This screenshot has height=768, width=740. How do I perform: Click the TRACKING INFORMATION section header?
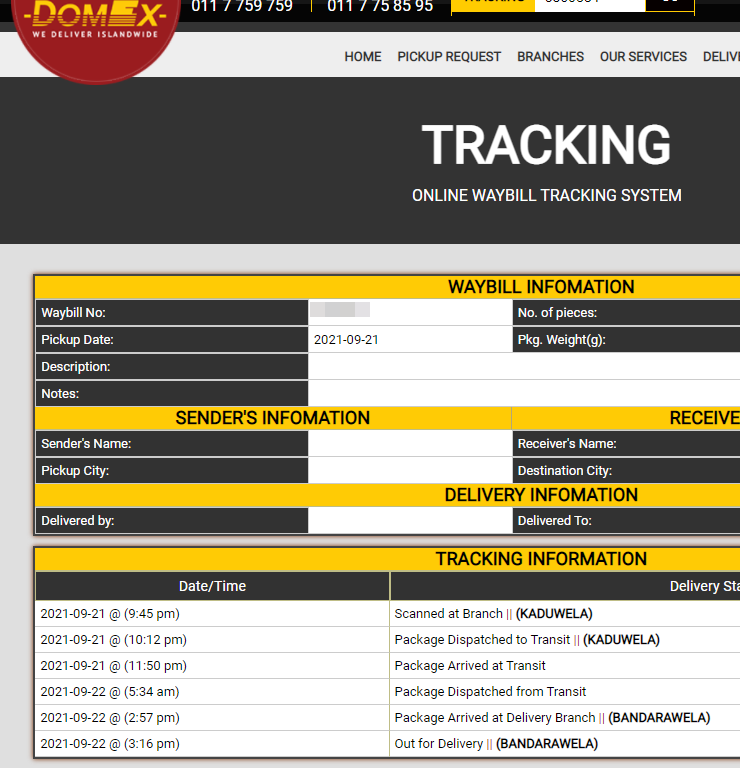point(541,559)
